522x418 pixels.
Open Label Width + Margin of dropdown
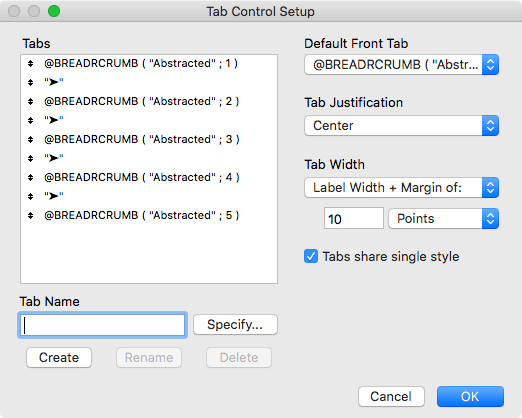(x=401, y=188)
